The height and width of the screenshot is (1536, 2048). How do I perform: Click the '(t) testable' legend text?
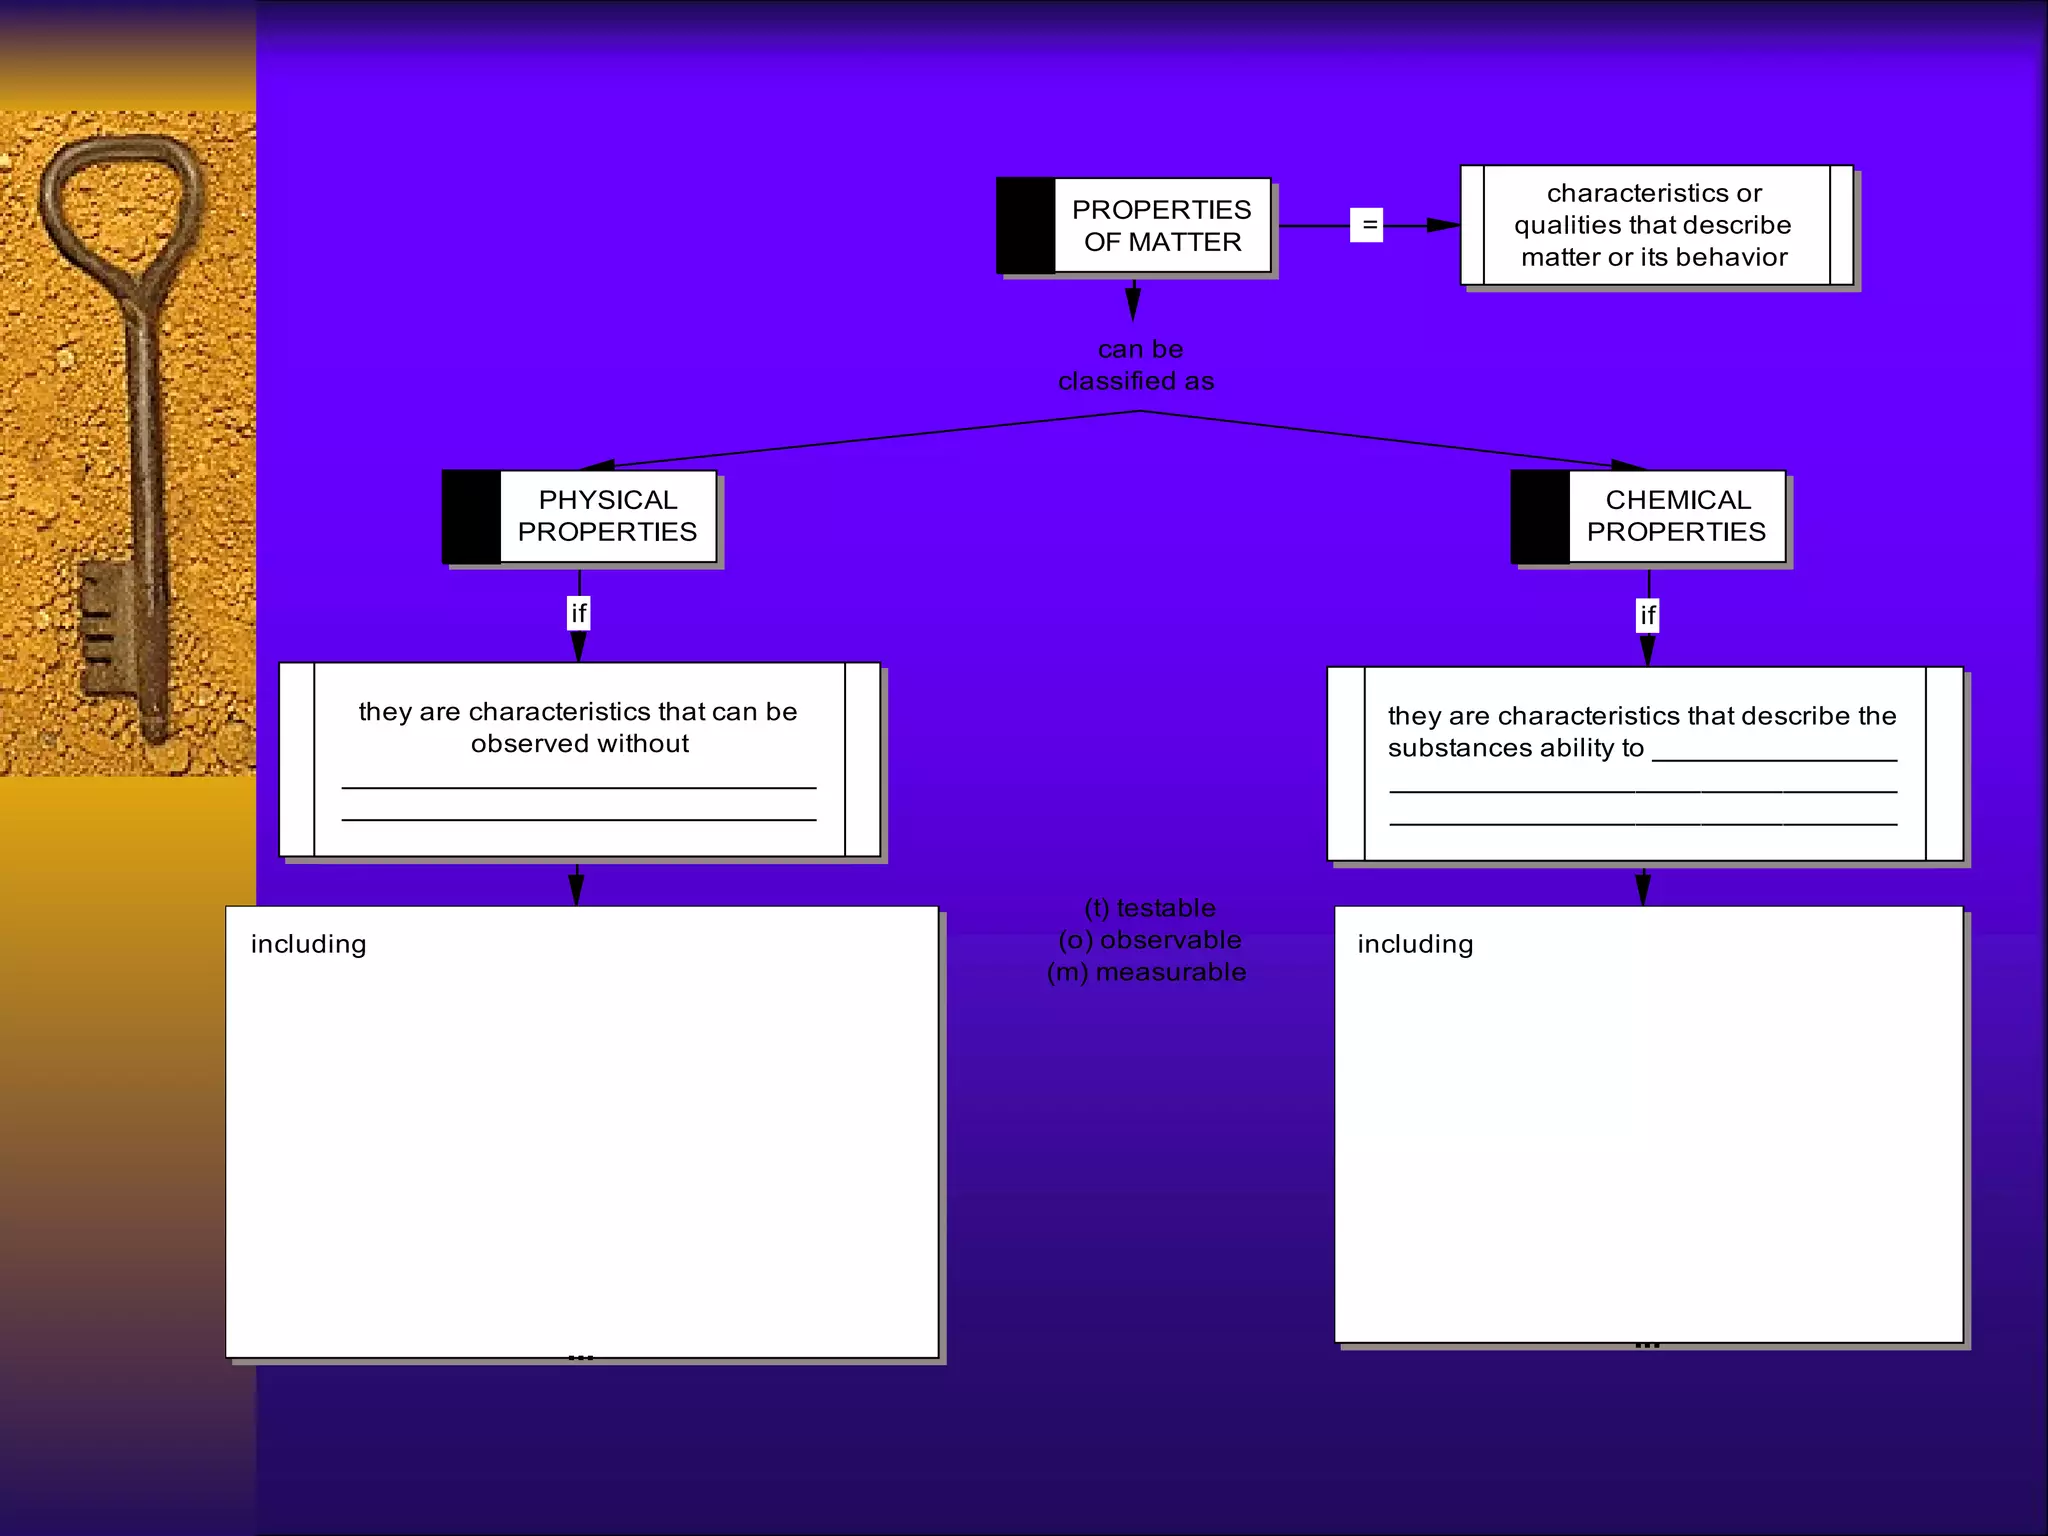tap(1150, 908)
